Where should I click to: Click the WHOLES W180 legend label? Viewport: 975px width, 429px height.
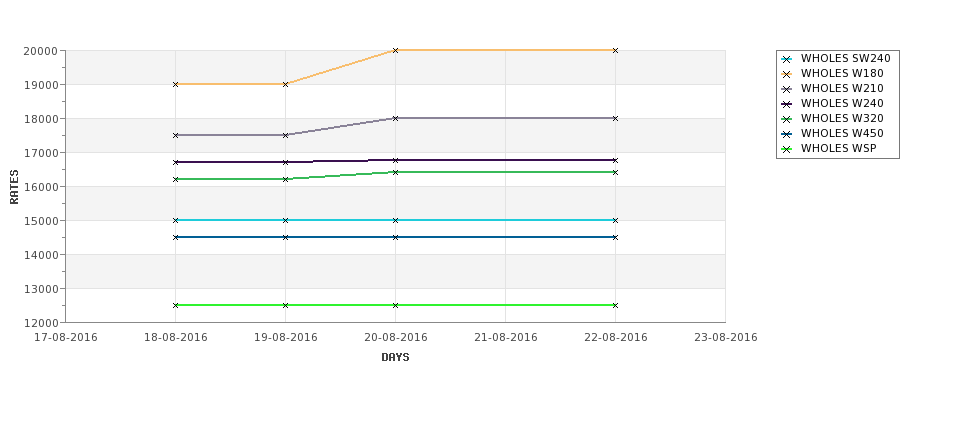(x=842, y=73)
